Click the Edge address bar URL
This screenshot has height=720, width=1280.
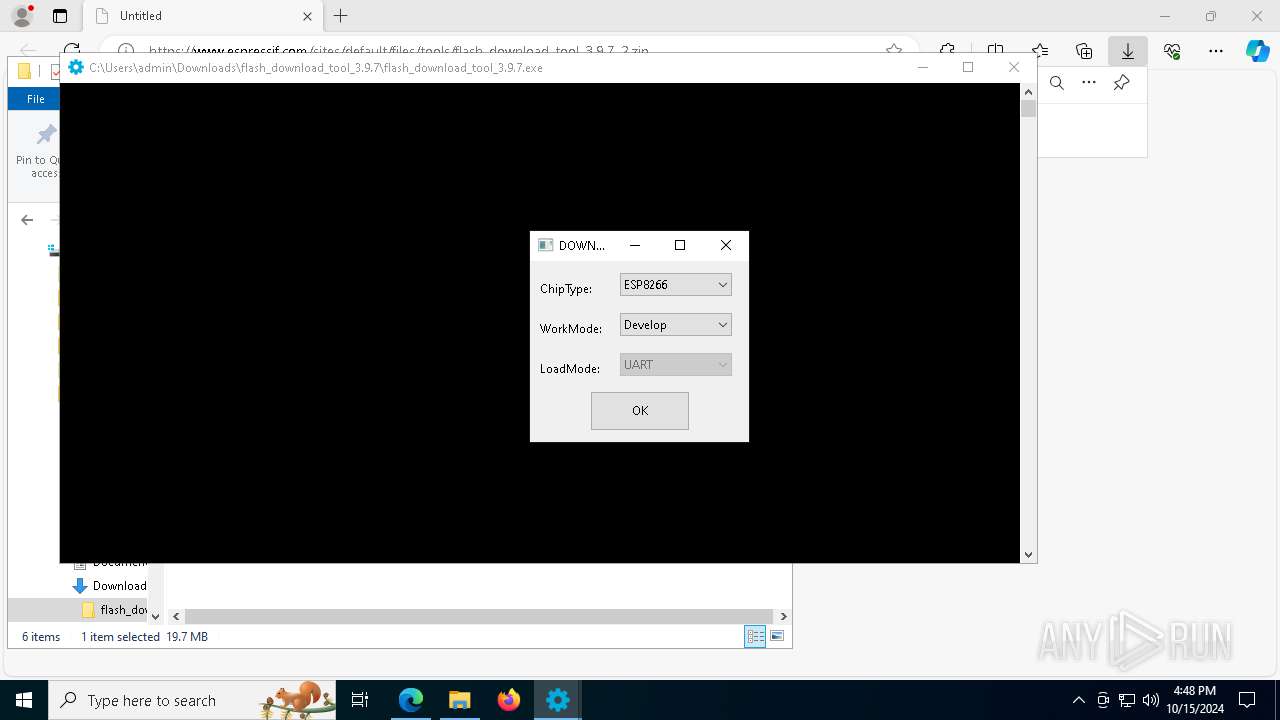click(399, 50)
